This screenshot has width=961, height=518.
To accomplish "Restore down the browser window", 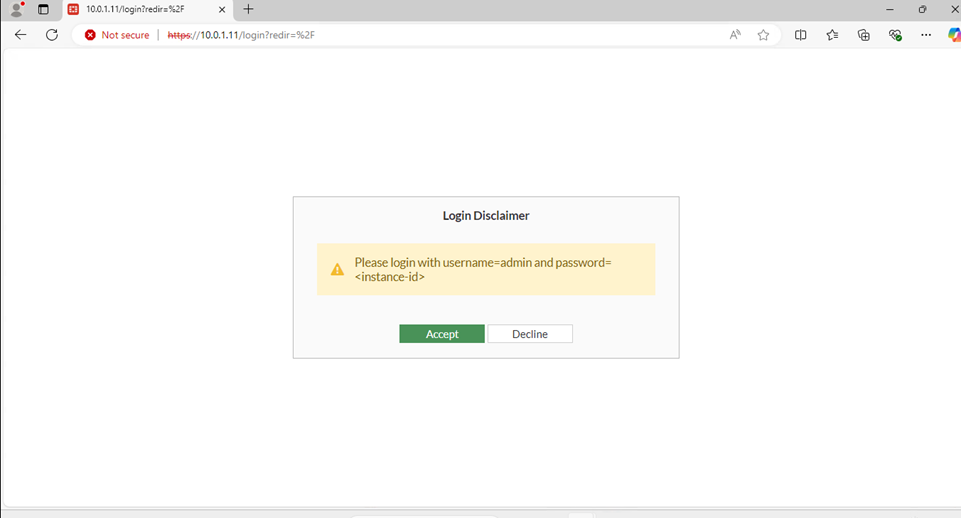I will tap(922, 9).
